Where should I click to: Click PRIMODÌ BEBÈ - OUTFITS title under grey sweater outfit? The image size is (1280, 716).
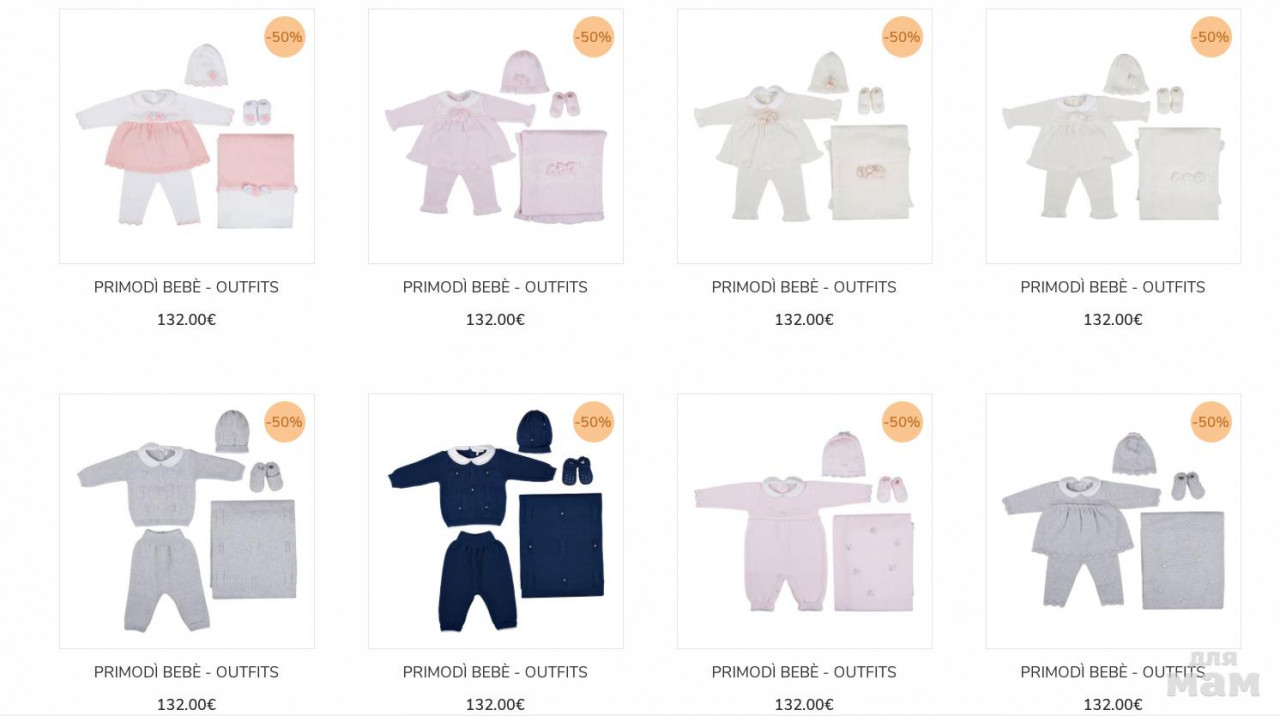click(x=186, y=672)
